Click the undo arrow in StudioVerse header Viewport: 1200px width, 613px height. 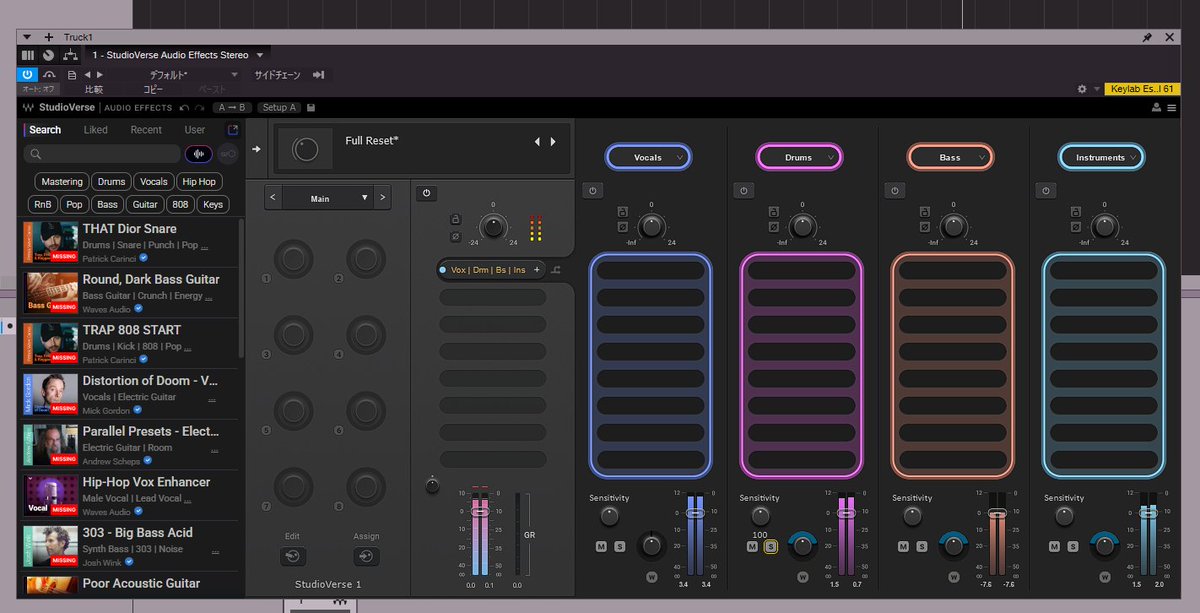[x=183, y=108]
